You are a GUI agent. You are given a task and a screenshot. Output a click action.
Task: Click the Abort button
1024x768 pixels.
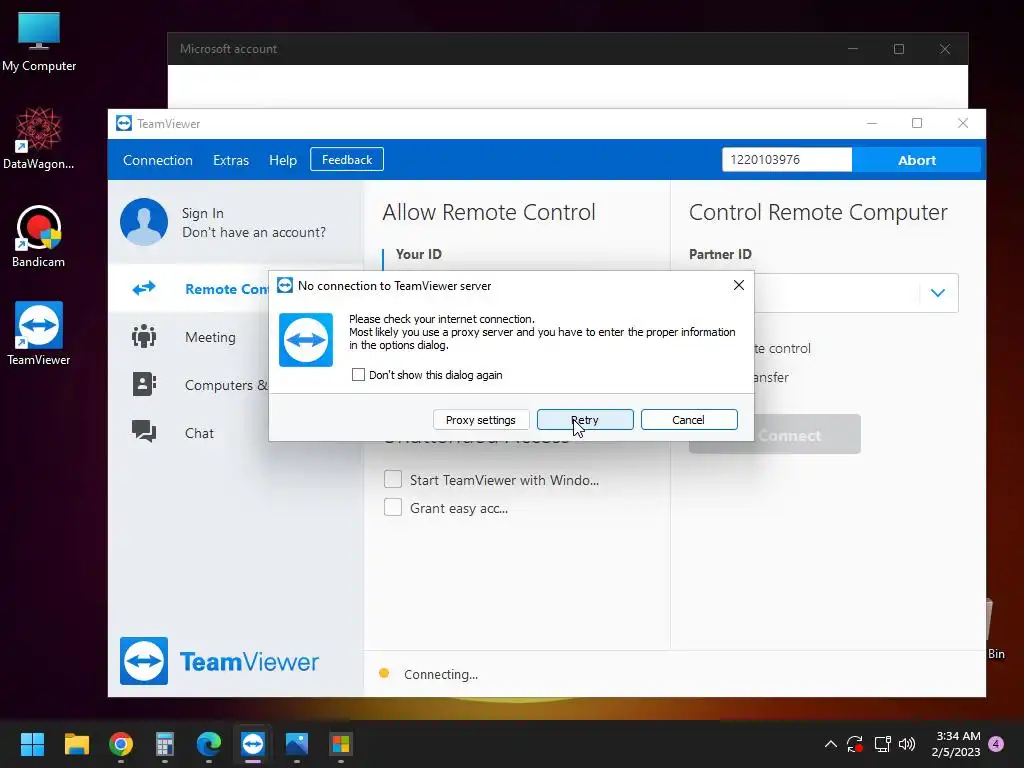(917, 160)
